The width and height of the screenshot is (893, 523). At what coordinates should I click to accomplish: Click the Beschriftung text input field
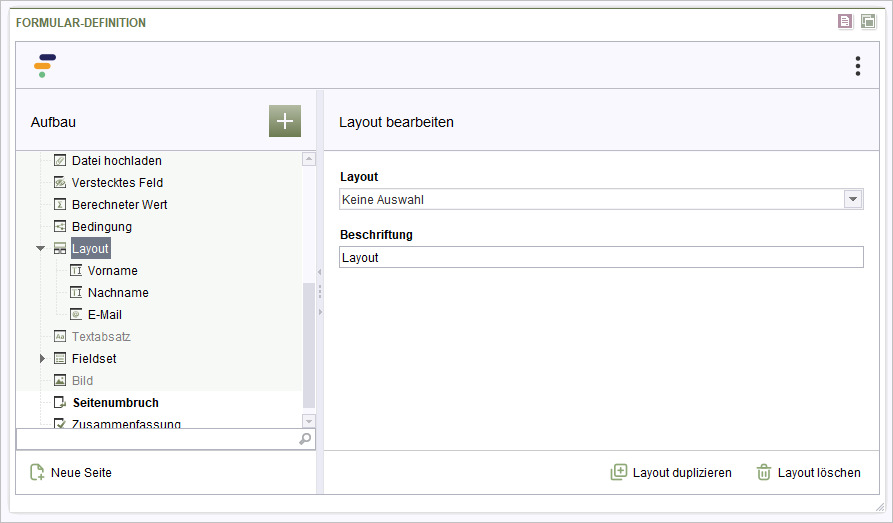601,257
